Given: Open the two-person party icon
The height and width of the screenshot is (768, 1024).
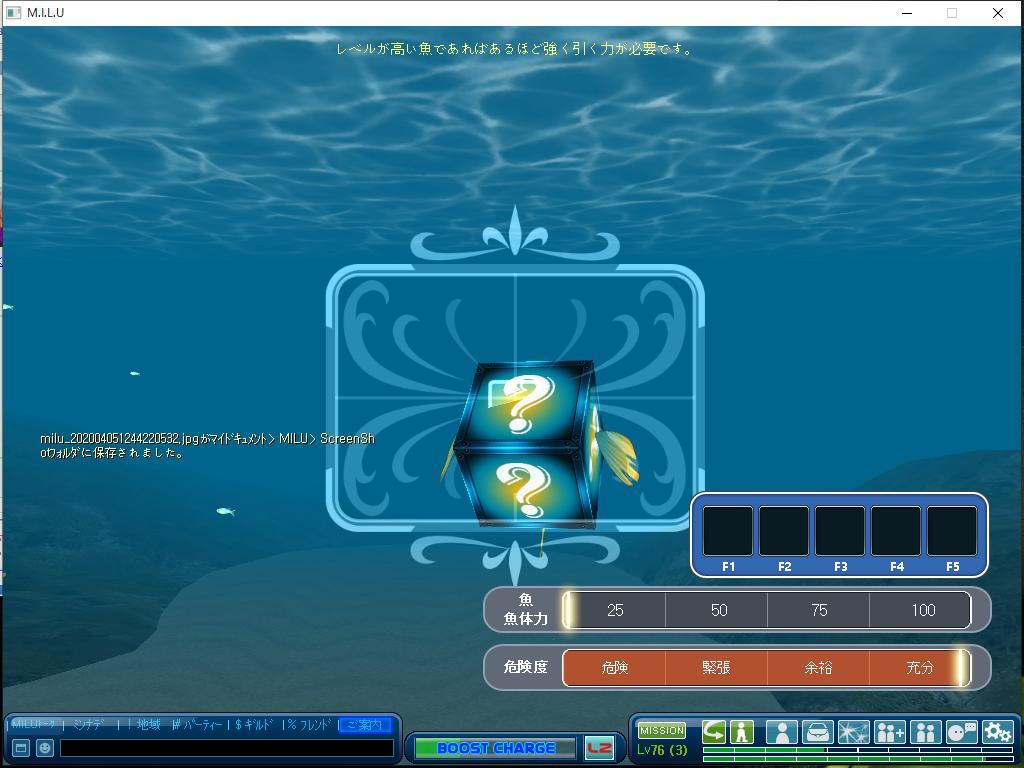Looking at the screenshot, I should (x=925, y=732).
